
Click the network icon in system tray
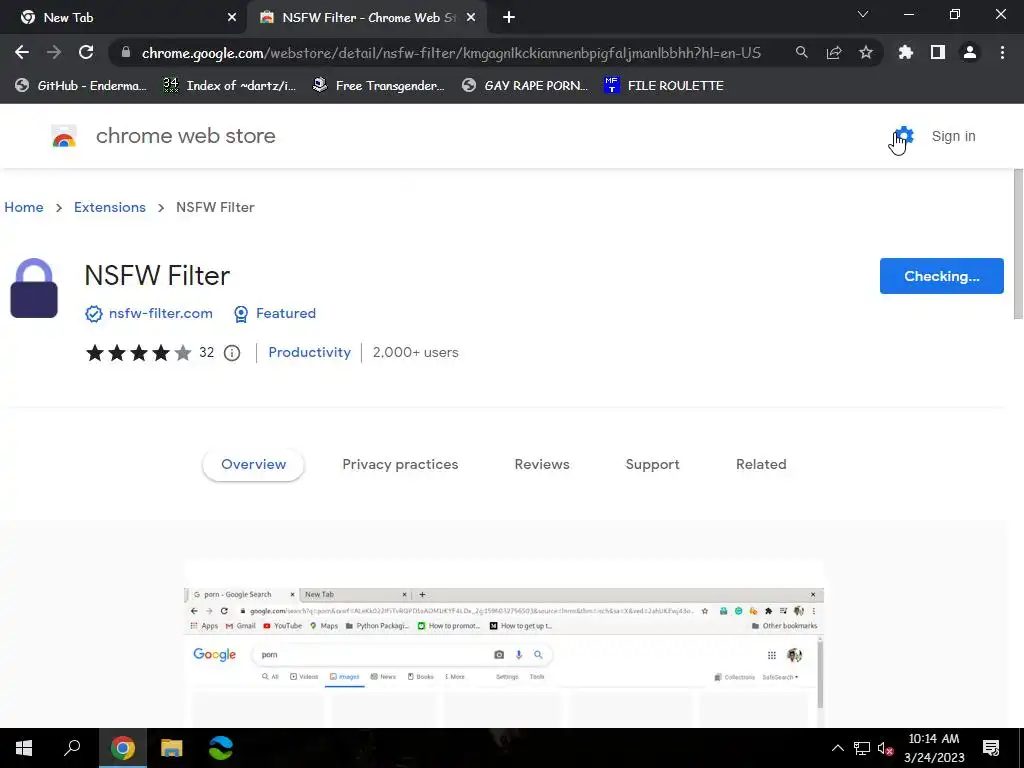861,748
